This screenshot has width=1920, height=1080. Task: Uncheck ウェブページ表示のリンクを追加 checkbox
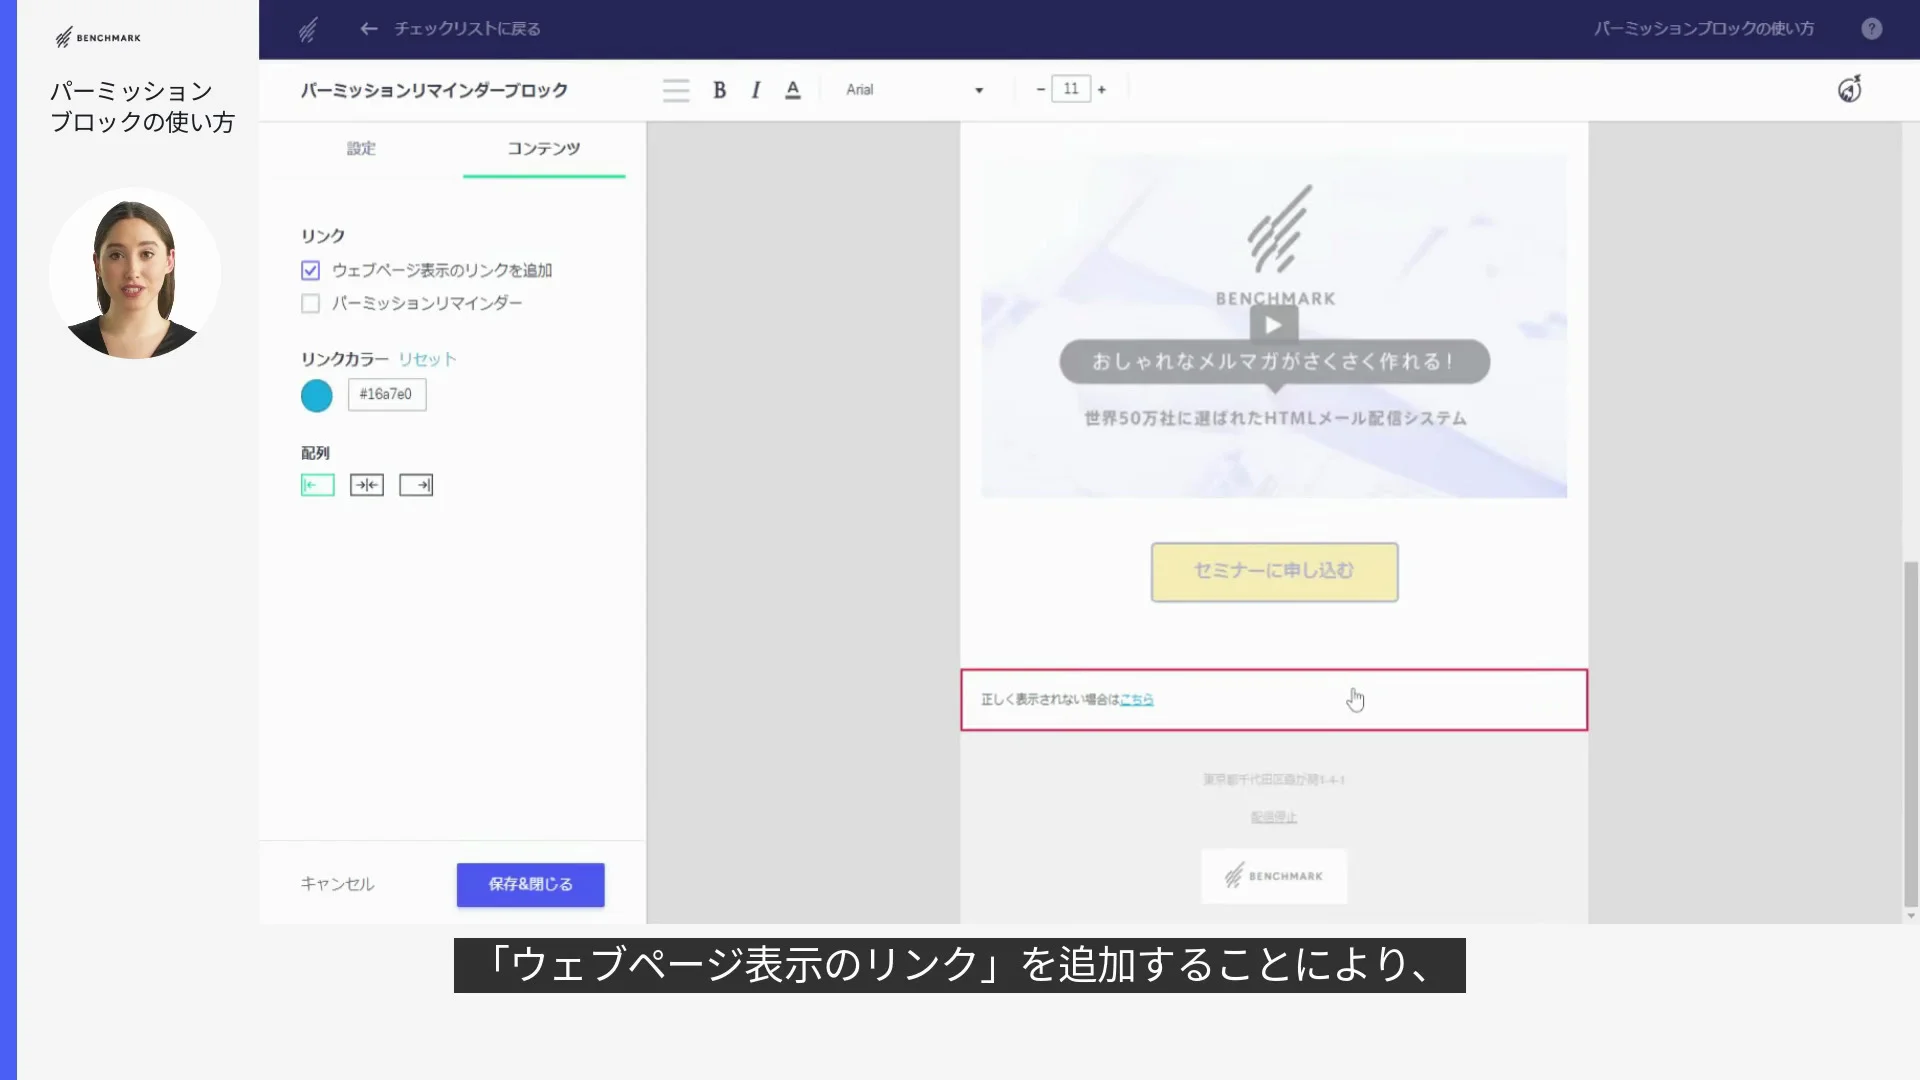click(310, 270)
